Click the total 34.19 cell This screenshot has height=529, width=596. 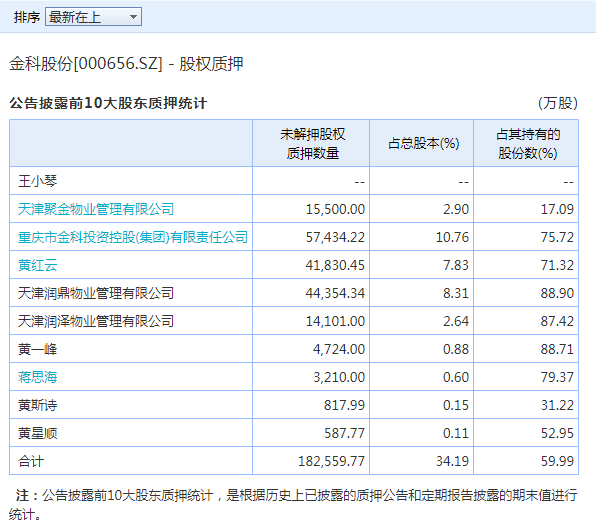[452, 461]
